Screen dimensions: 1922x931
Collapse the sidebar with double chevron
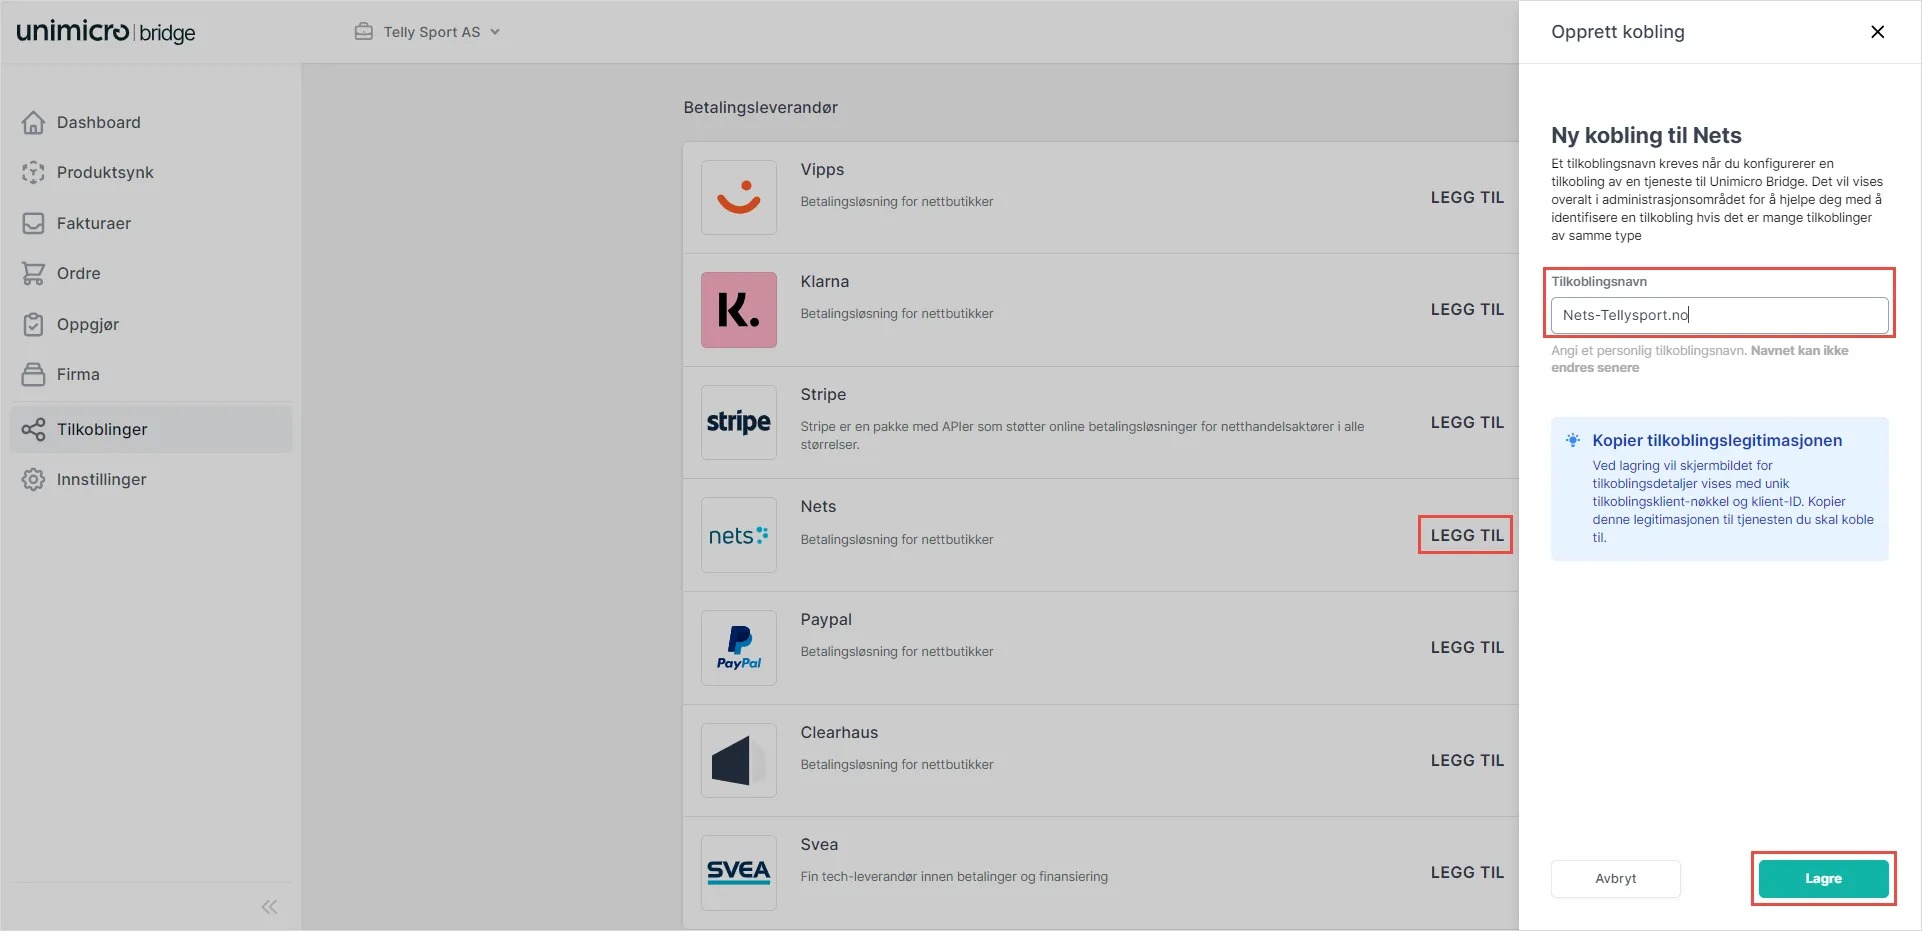coord(269,907)
